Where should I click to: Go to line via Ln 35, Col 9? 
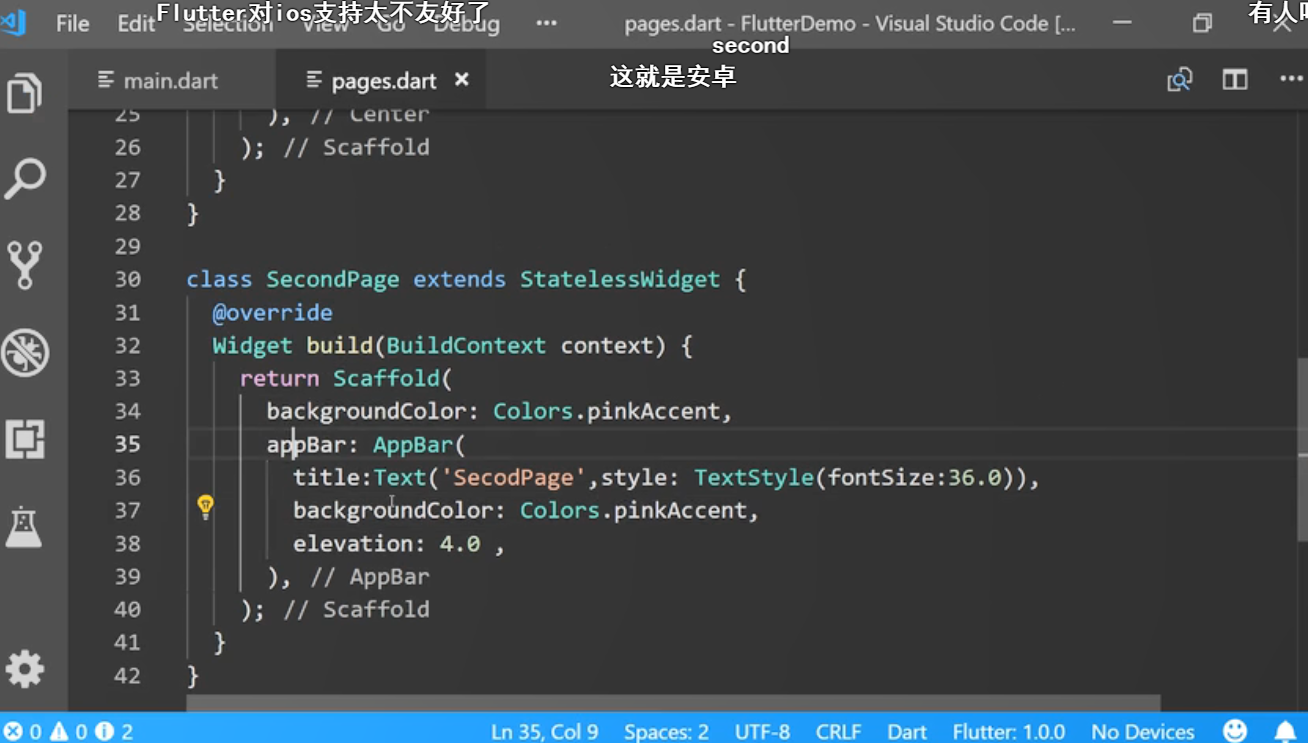[x=545, y=732]
